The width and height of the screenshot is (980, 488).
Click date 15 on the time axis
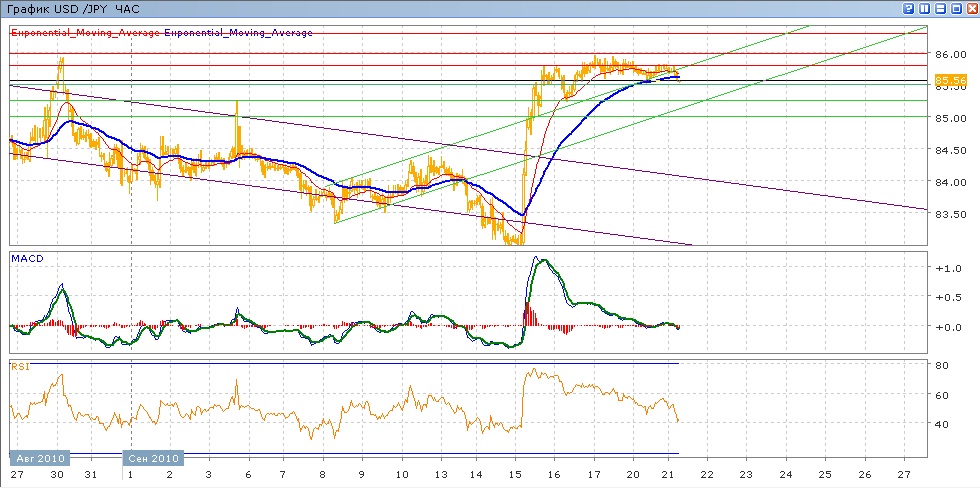[x=515, y=473]
